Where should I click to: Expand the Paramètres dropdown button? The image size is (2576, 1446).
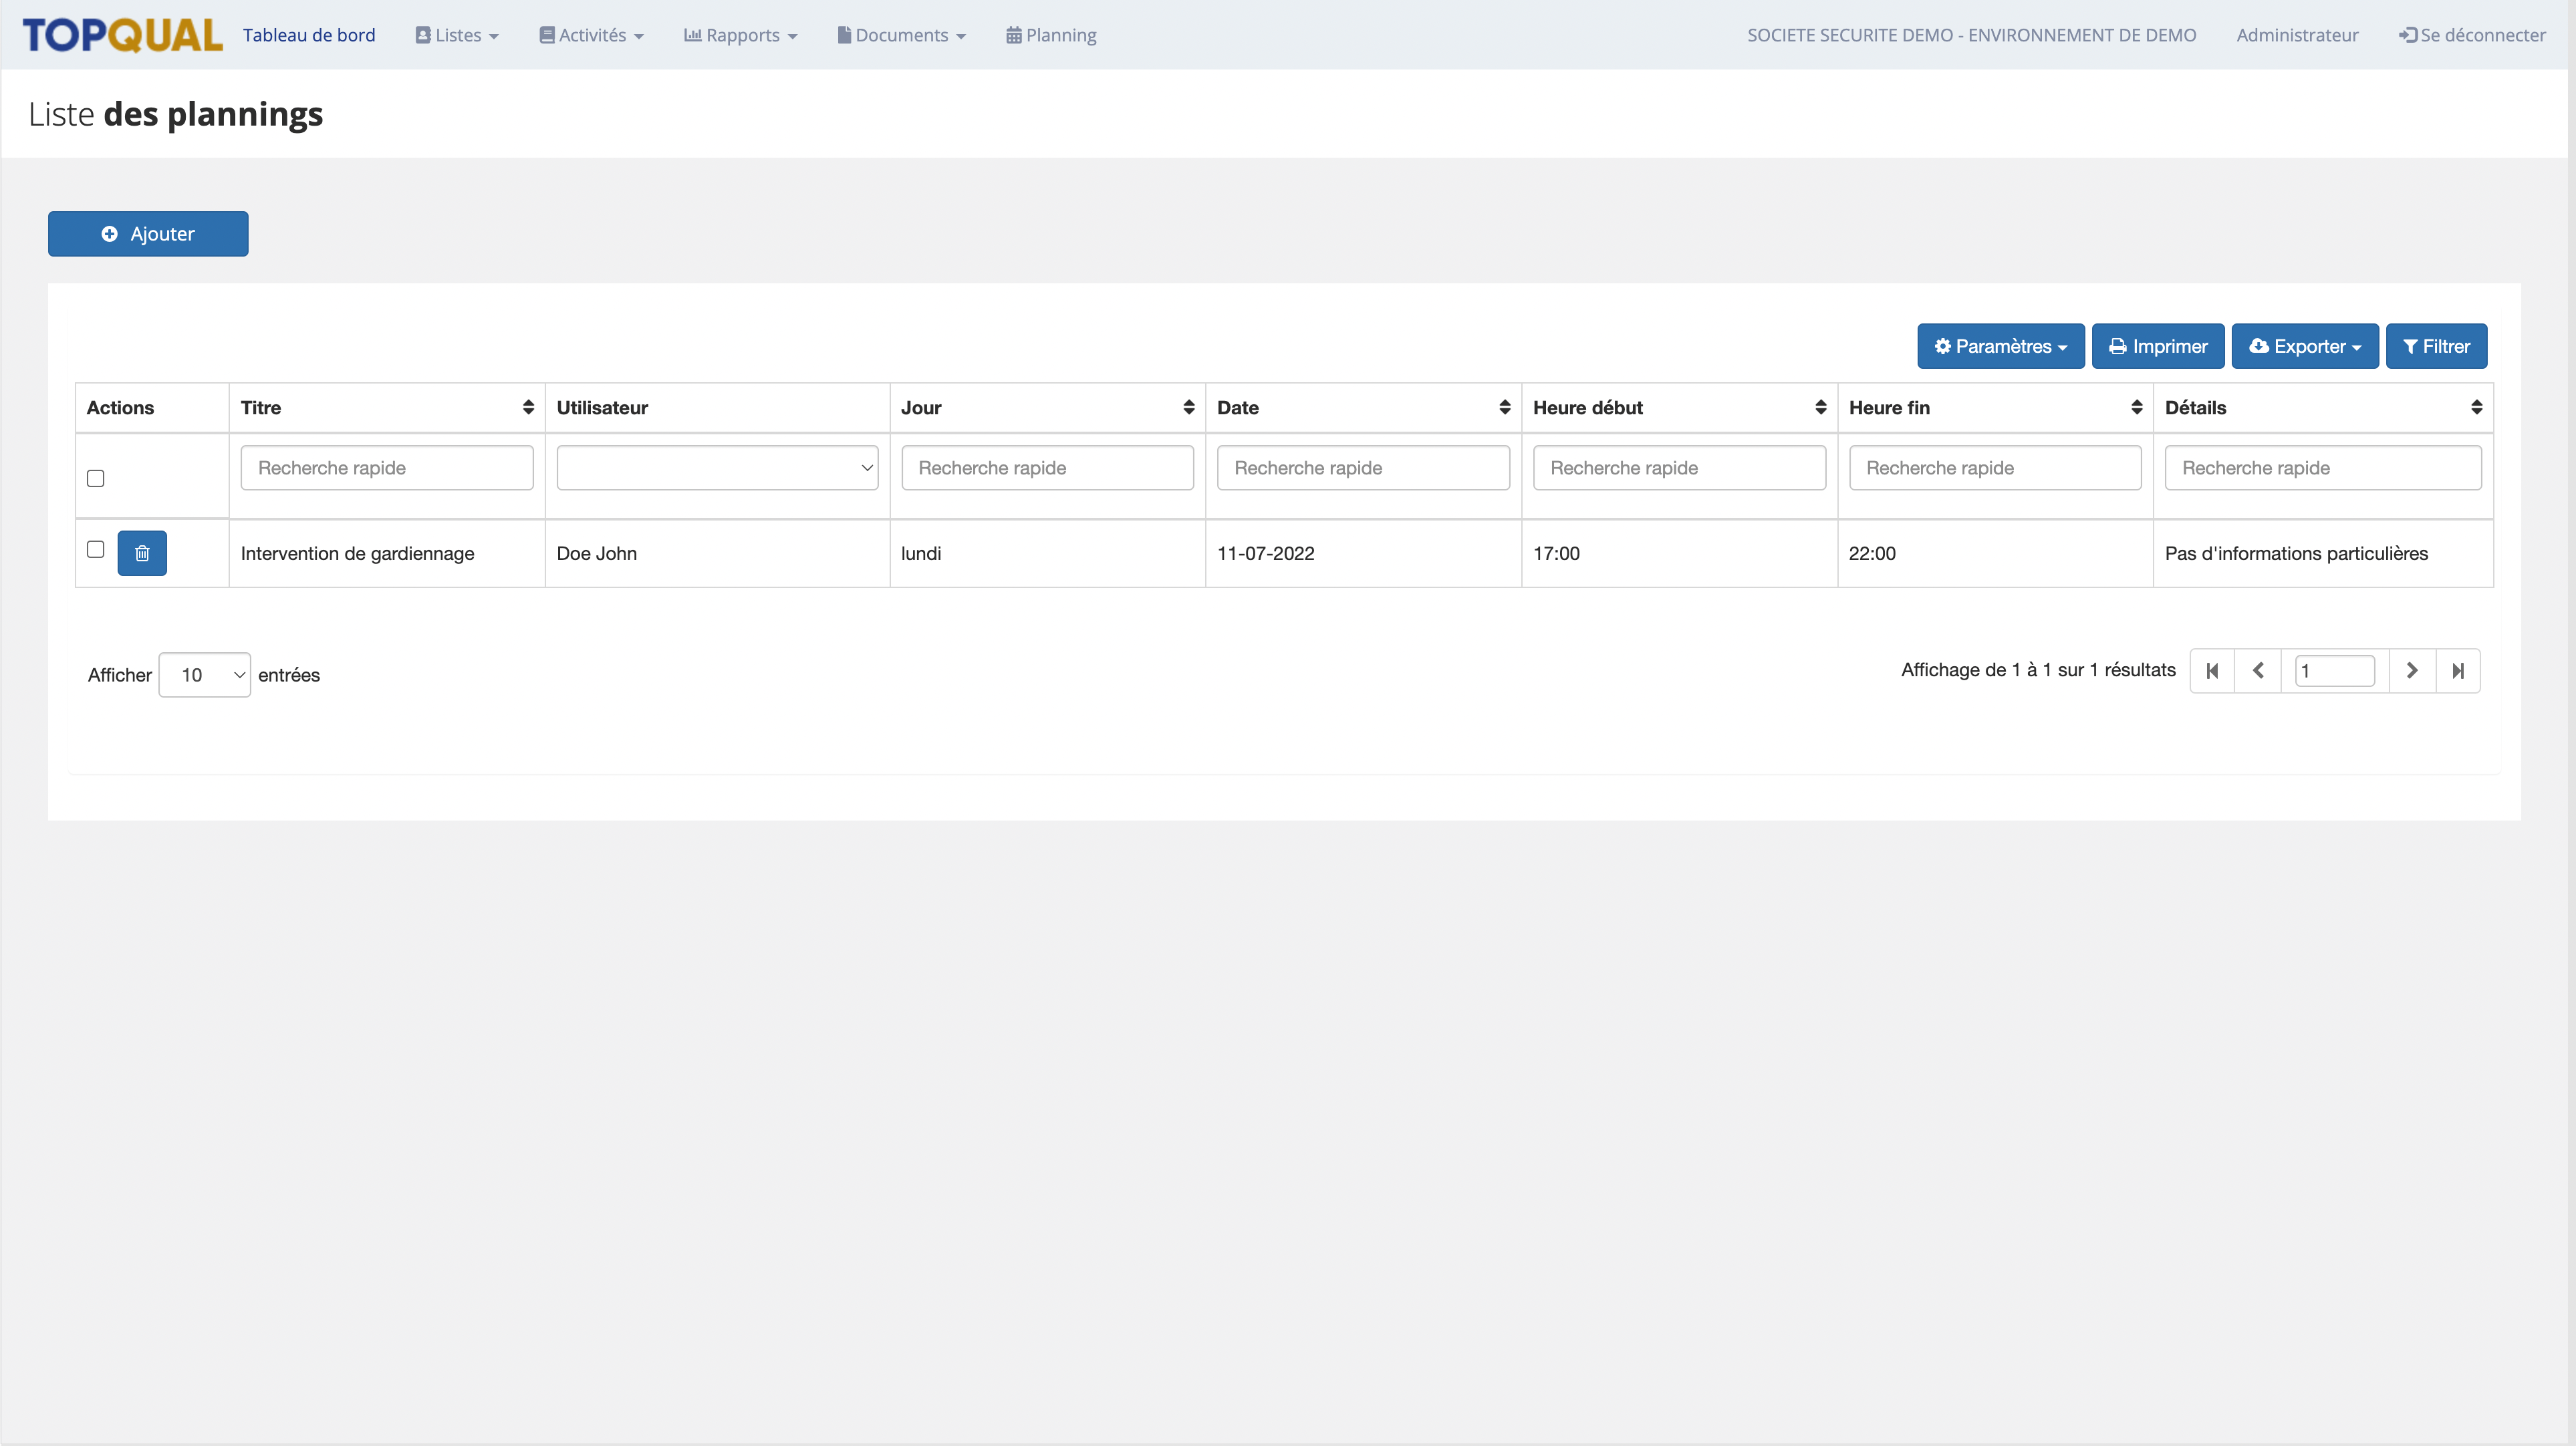2000,346
